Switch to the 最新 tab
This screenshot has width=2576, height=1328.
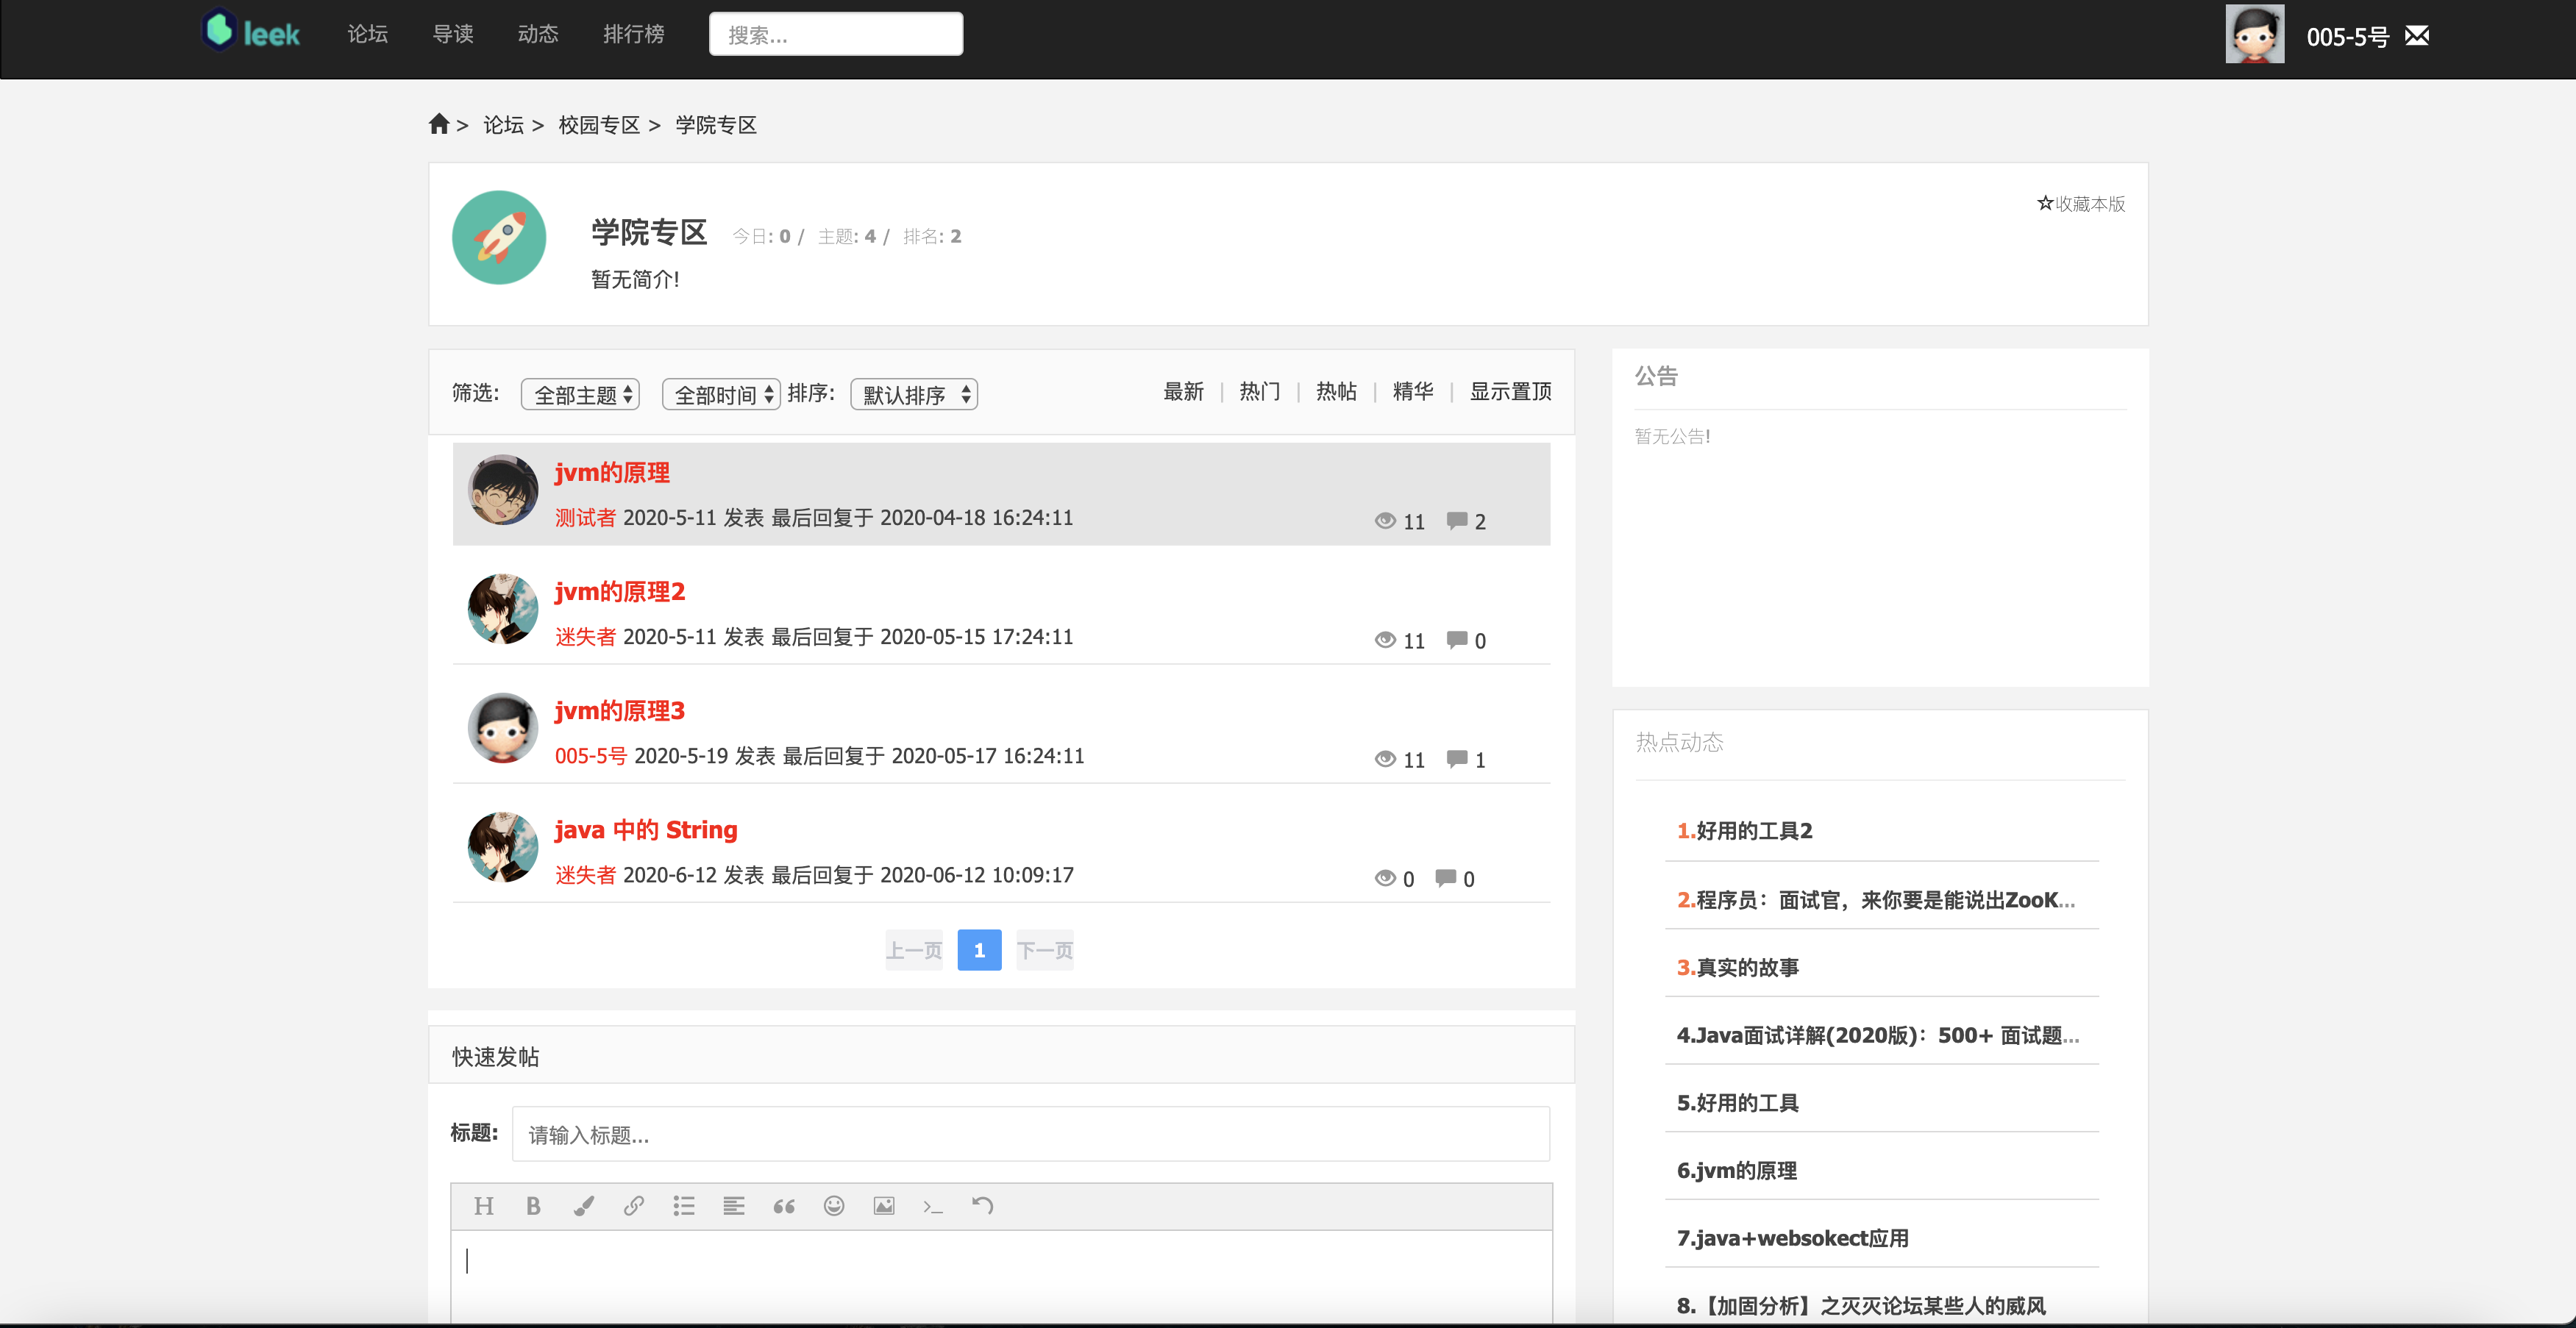click(x=1183, y=391)
